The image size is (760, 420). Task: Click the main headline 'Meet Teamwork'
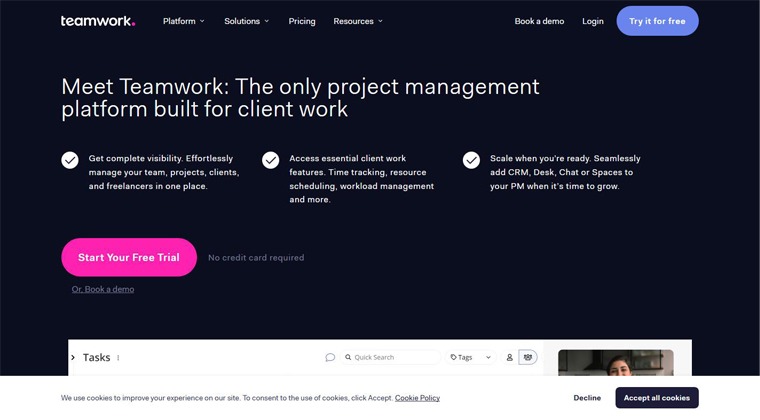[x=300, y=98]
